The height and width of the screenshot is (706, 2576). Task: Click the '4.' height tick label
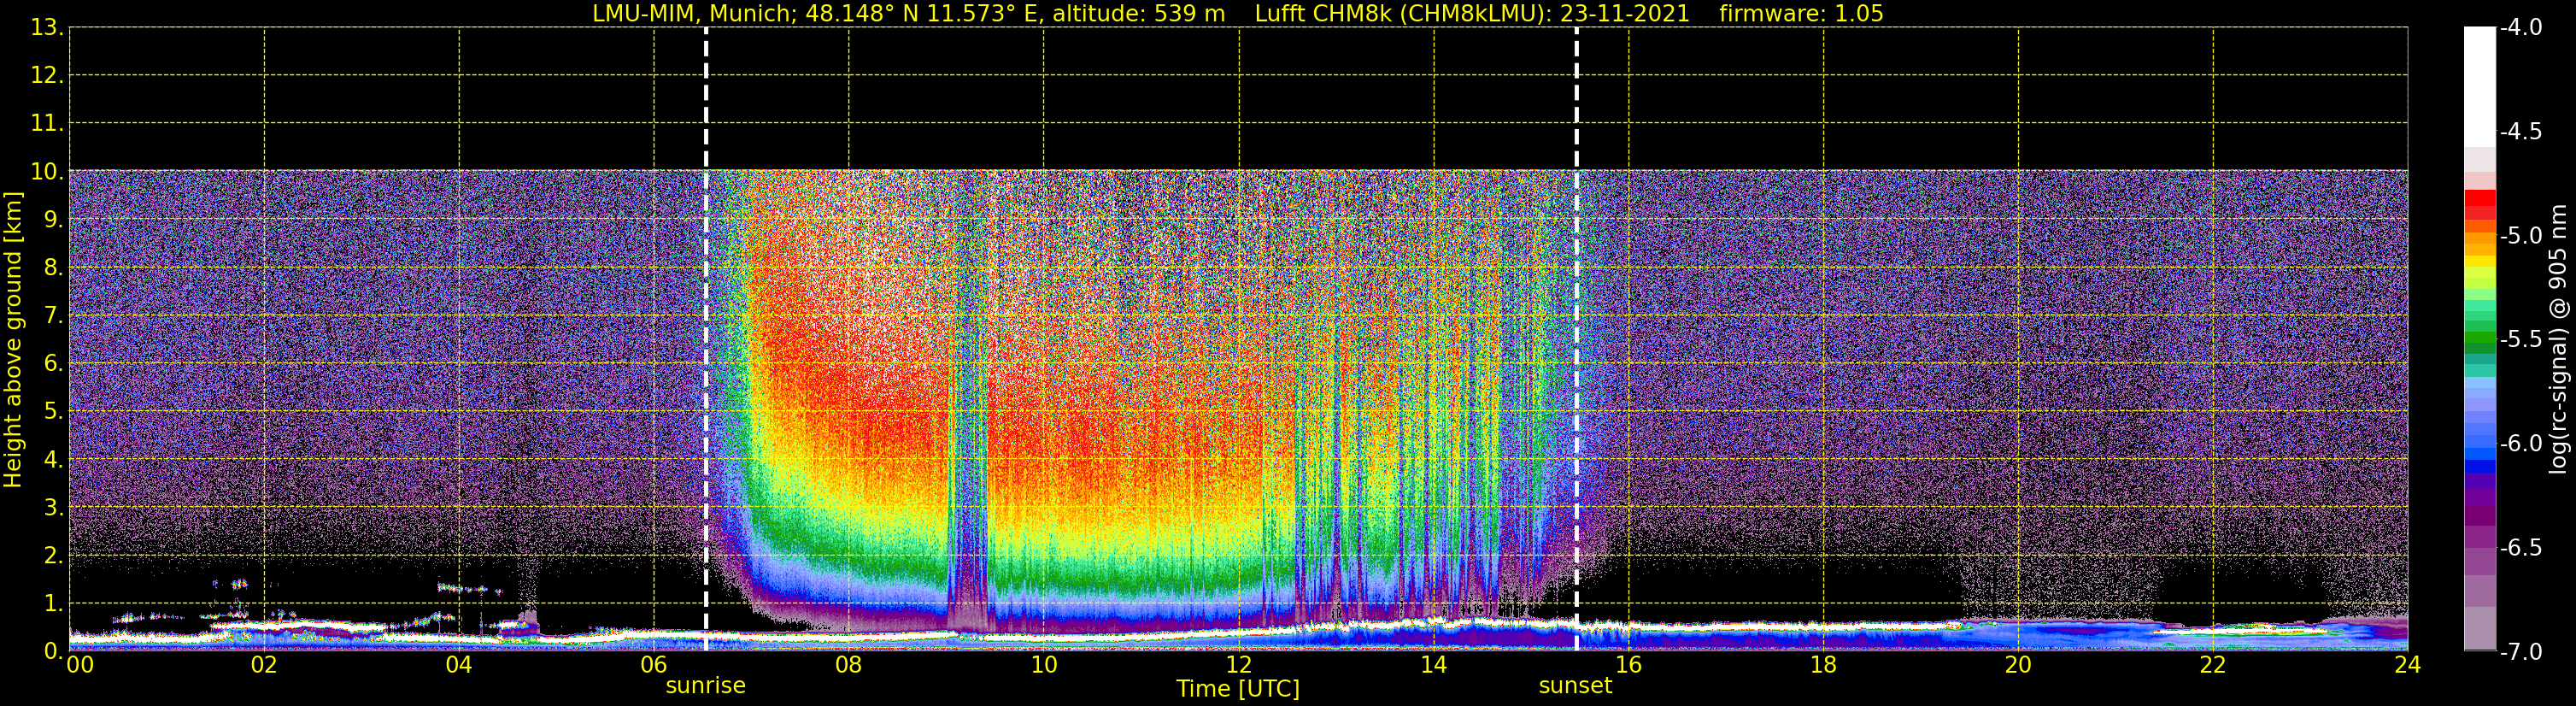53,460
